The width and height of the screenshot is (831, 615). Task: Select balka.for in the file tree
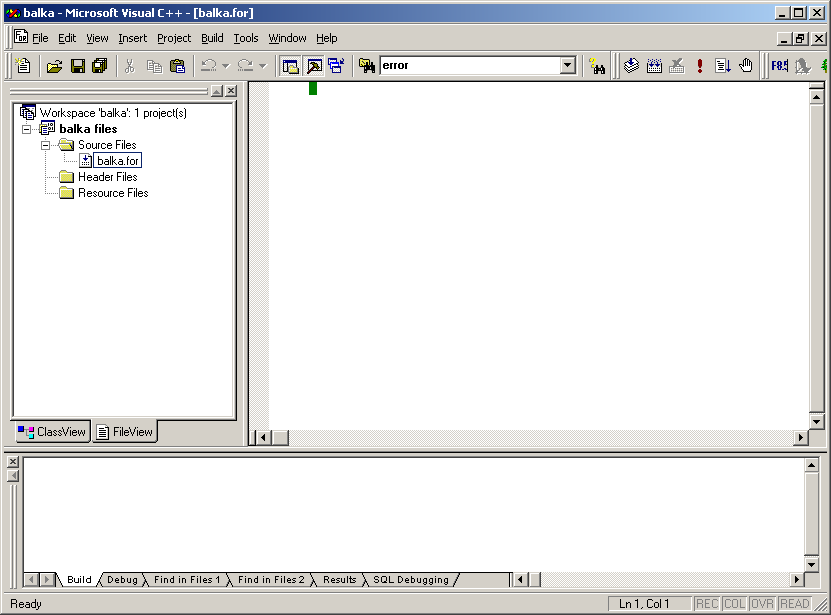118,161
